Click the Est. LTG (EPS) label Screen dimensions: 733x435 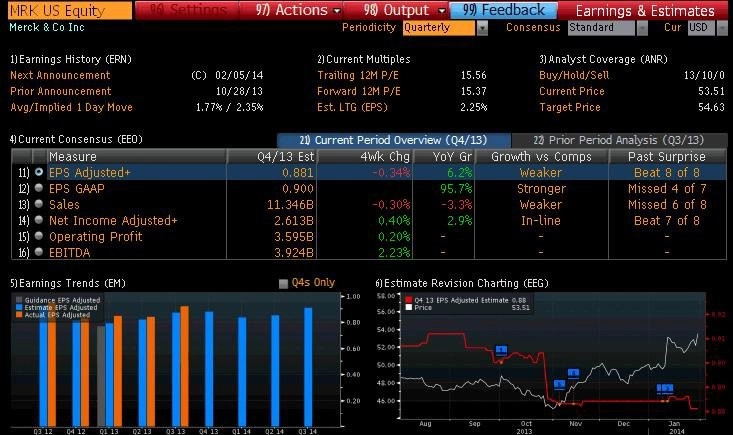pos(352,107)
